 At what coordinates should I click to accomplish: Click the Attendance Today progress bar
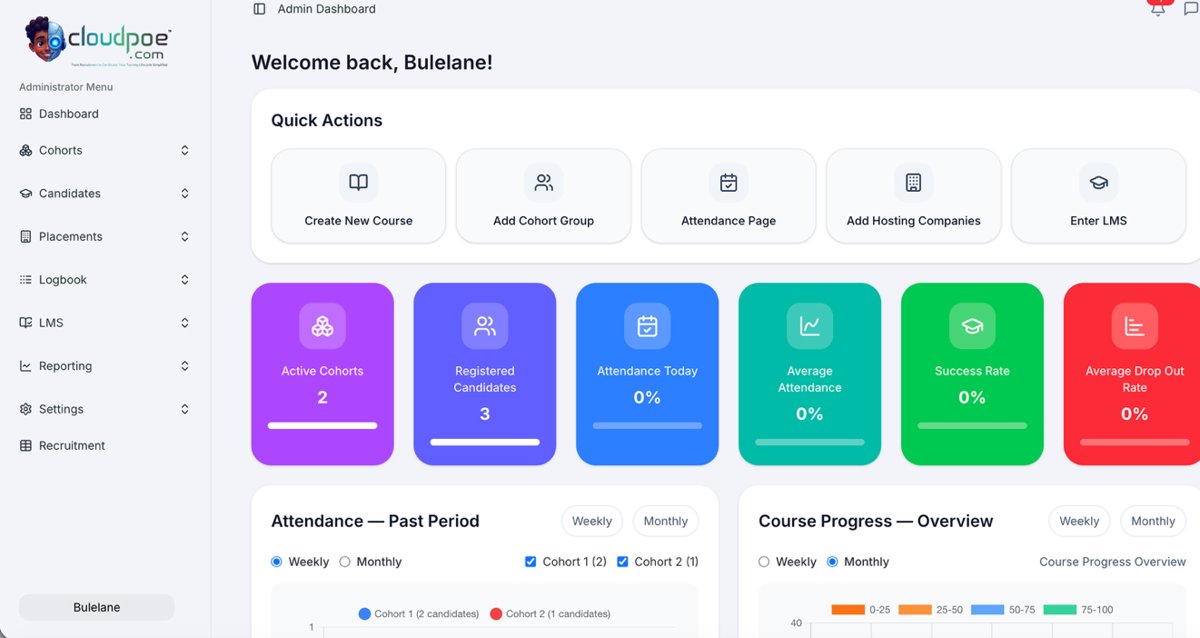pyautogui.click(x=647, y=425)
